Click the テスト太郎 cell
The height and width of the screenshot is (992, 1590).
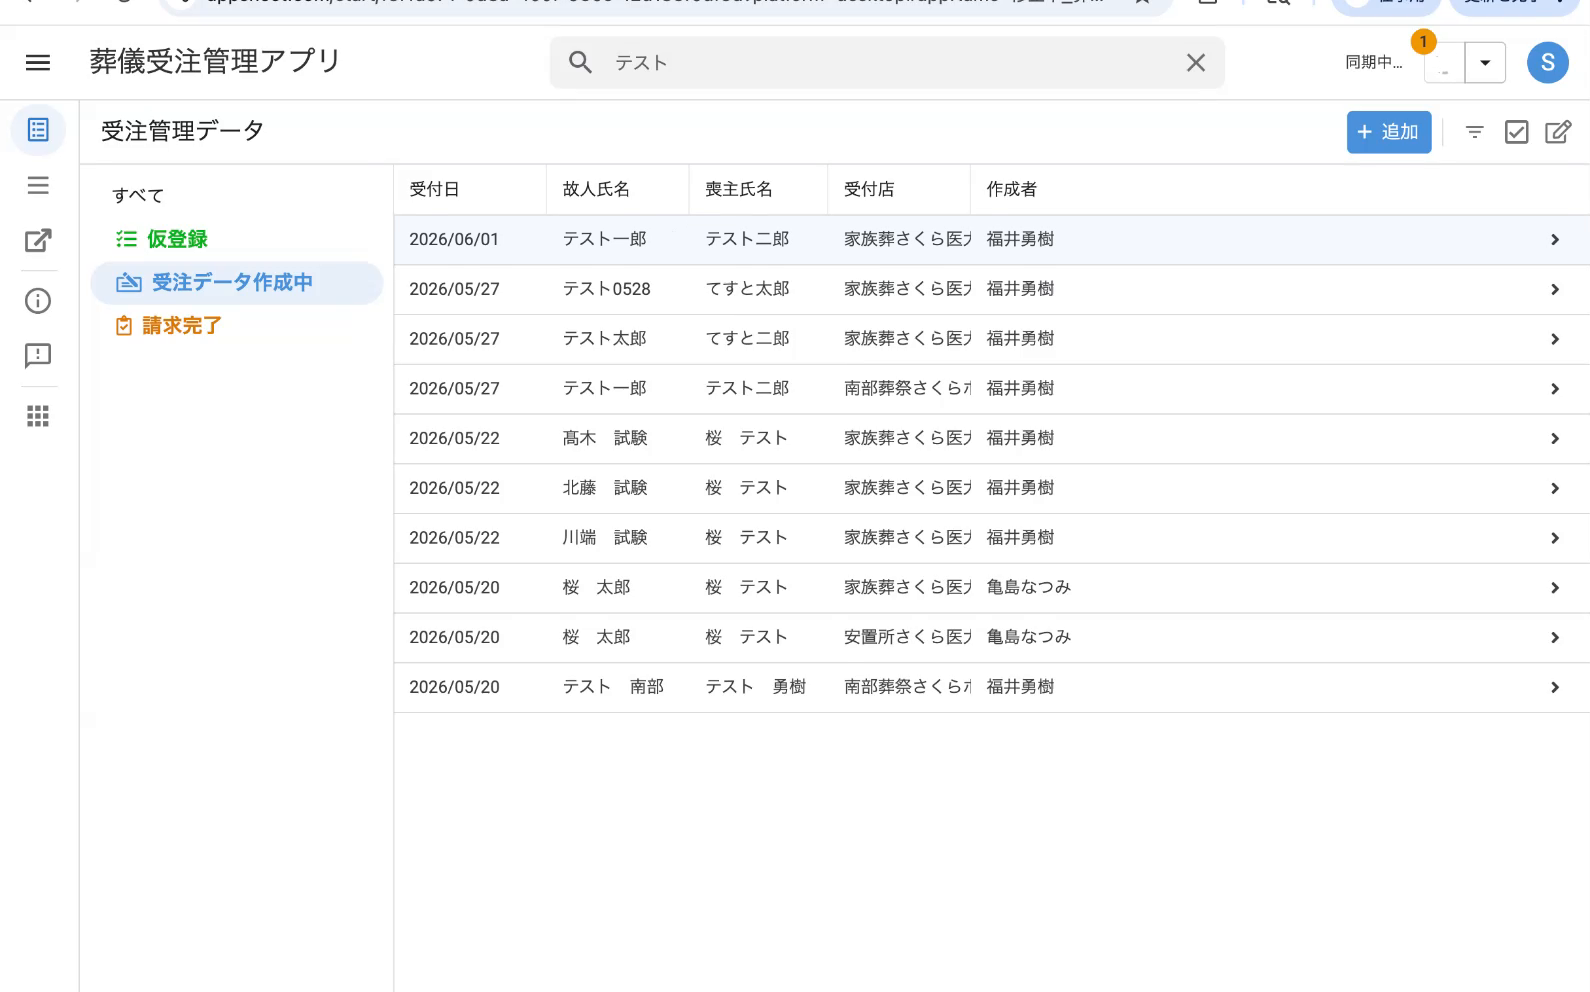604,339
